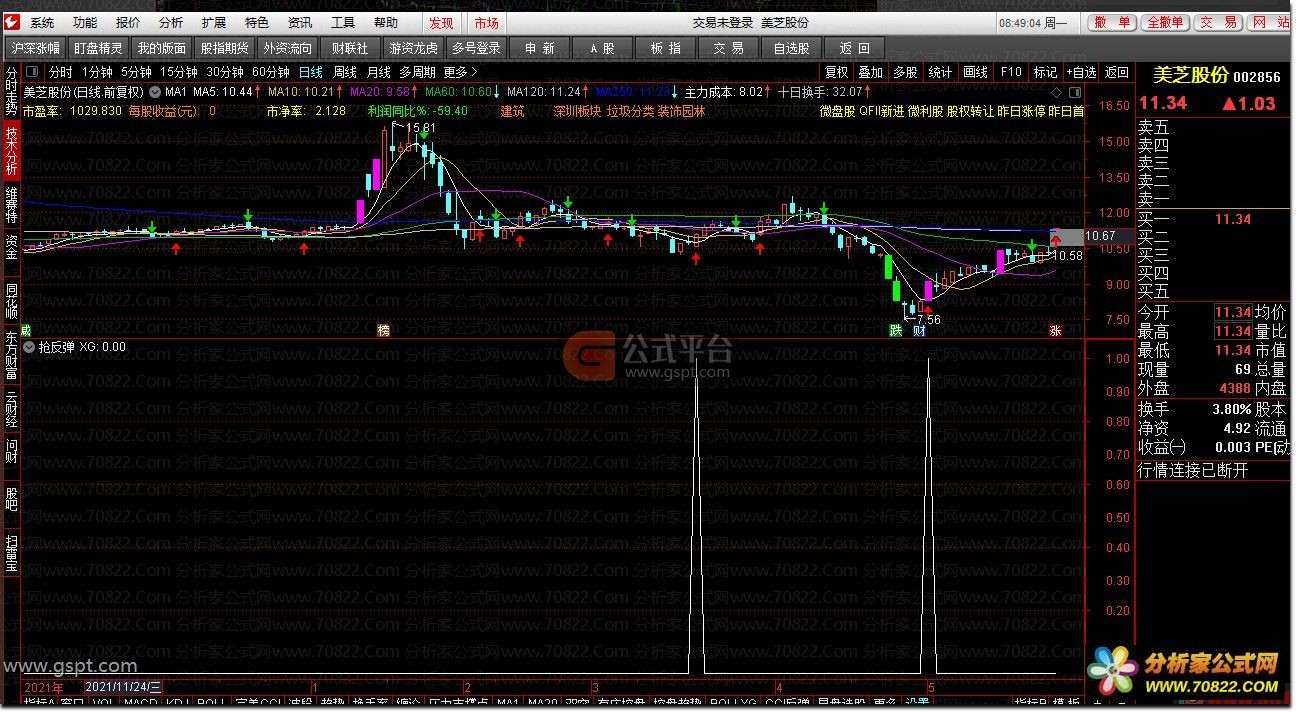Click the 跌 marker at the chart bottom

[x=896, y=331]
